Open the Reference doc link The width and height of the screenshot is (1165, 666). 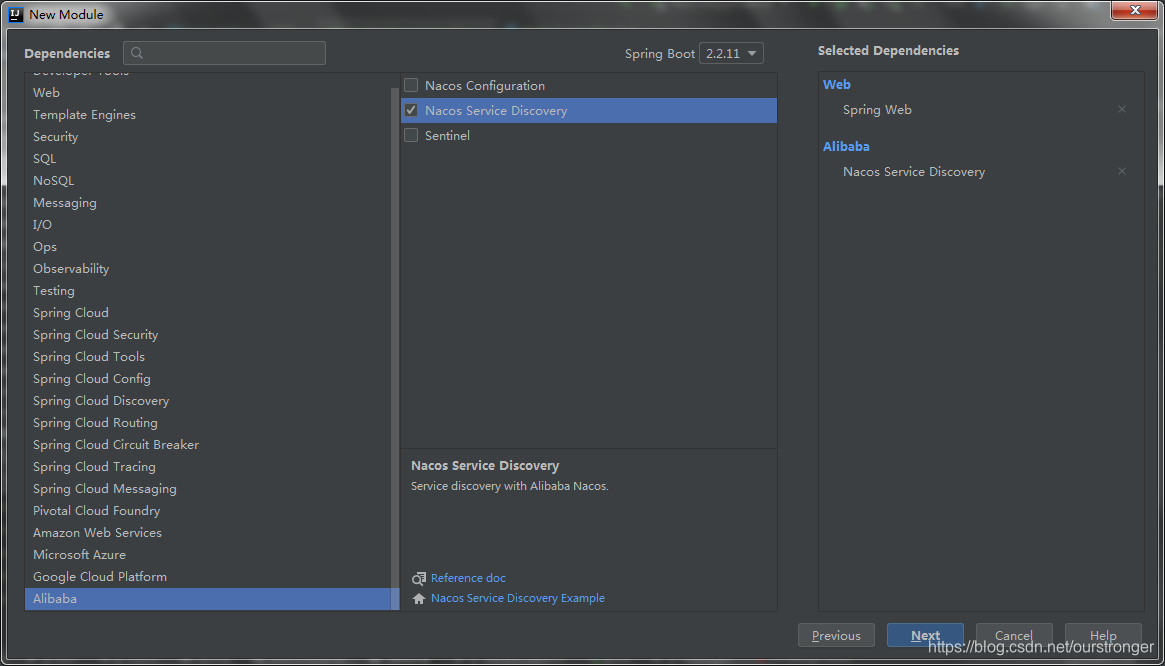(468, 578)
